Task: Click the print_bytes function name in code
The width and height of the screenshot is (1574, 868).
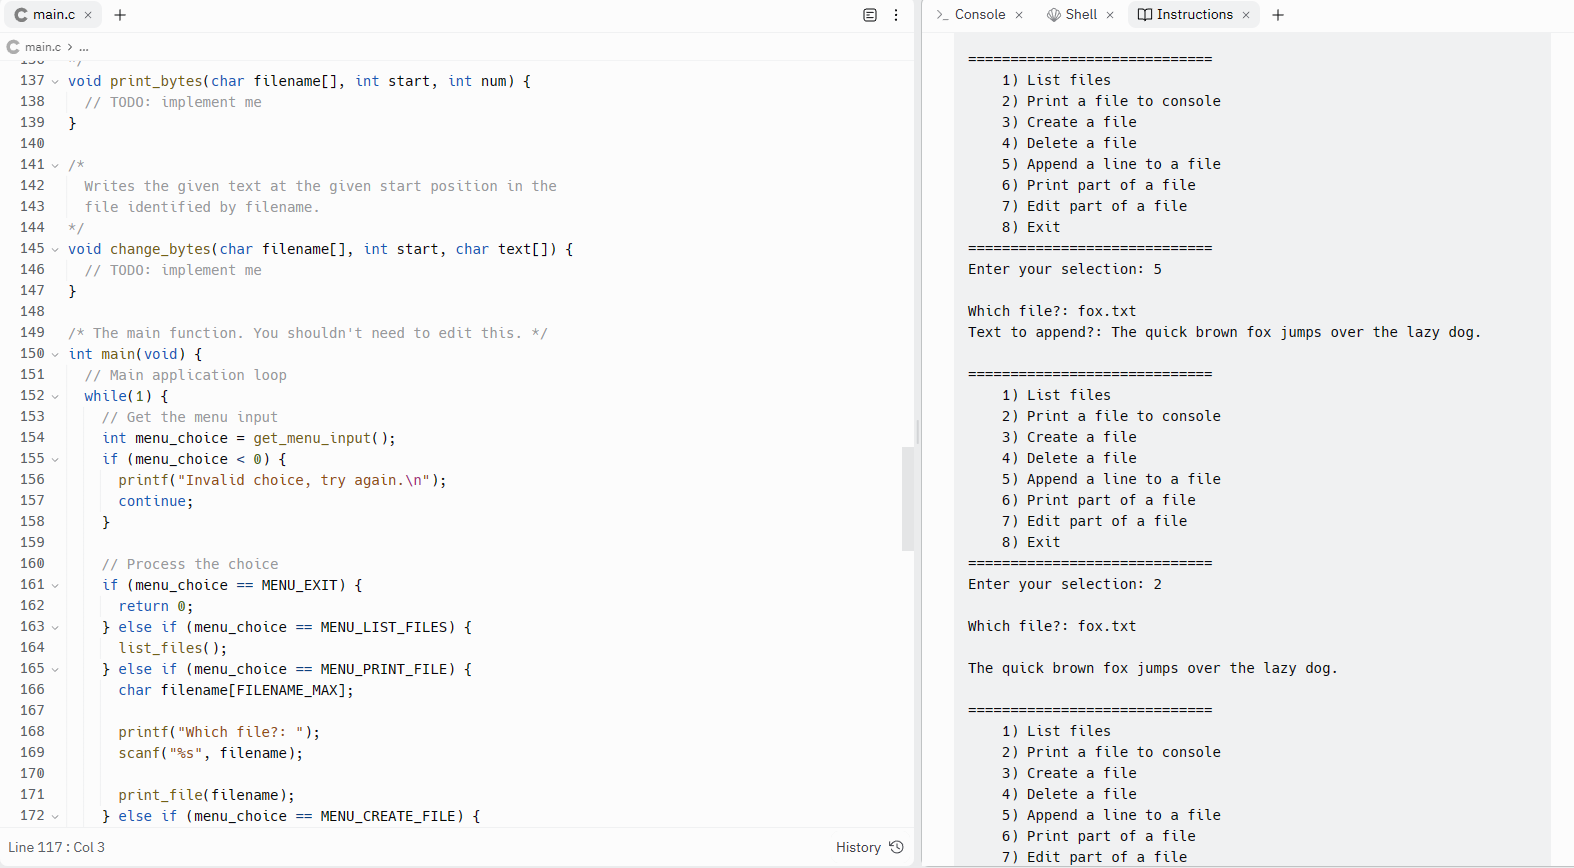Action: tap(156, 81)
